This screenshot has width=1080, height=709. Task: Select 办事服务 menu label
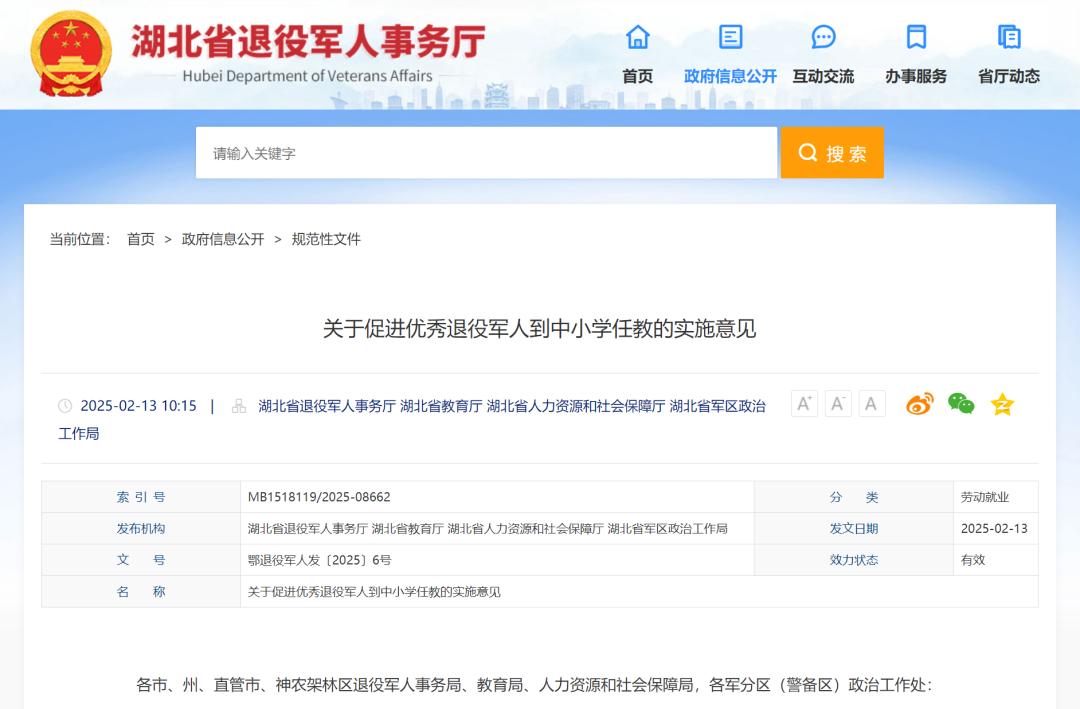(x=916, y=76)
